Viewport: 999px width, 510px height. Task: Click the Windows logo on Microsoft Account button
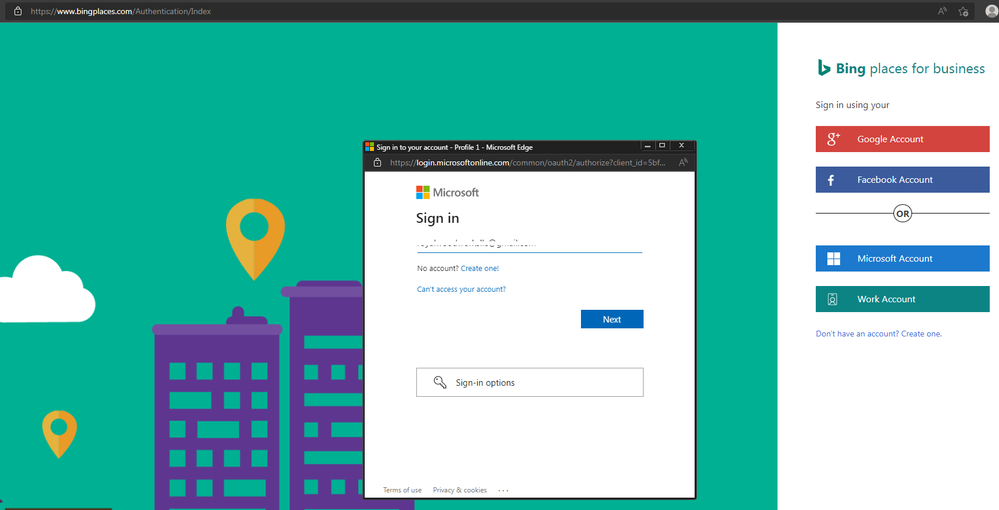point(833,258)
